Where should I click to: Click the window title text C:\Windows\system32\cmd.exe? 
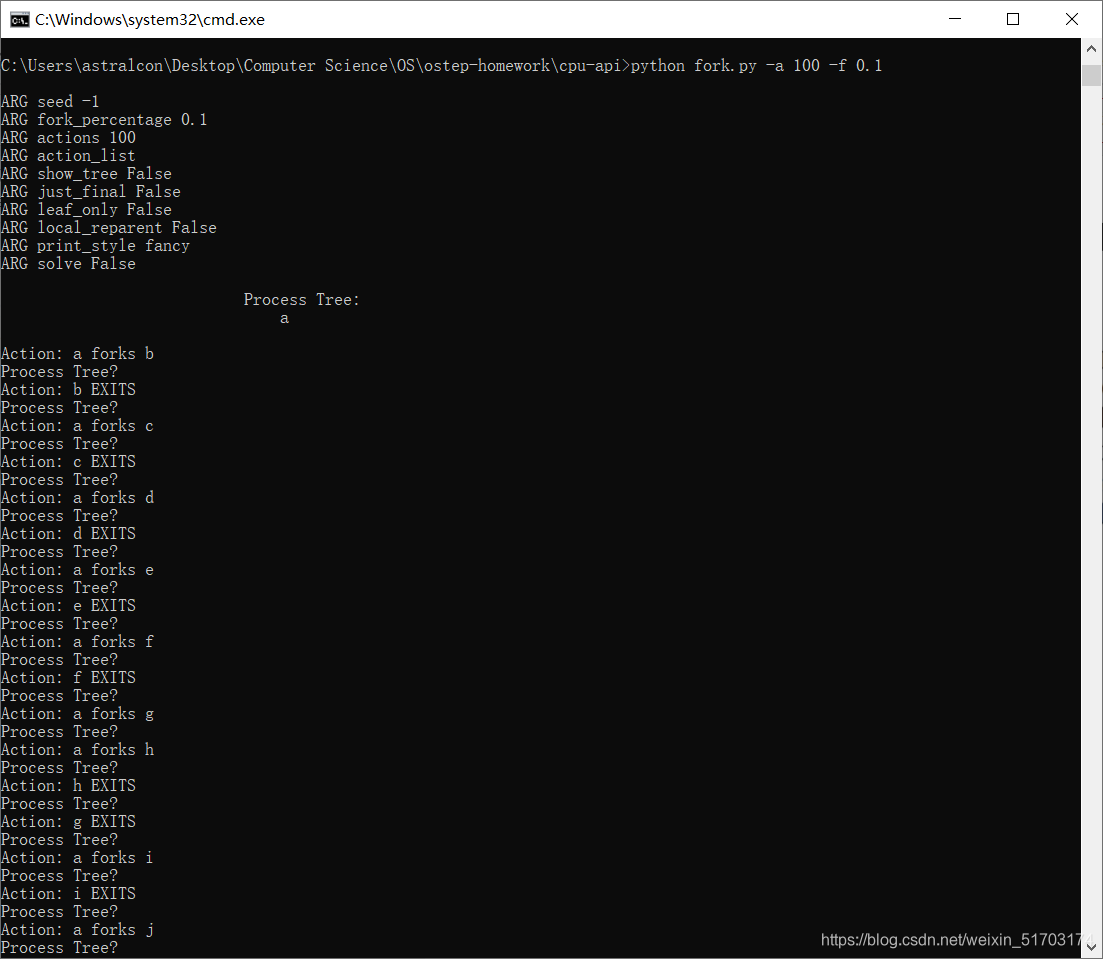(150, 20)
